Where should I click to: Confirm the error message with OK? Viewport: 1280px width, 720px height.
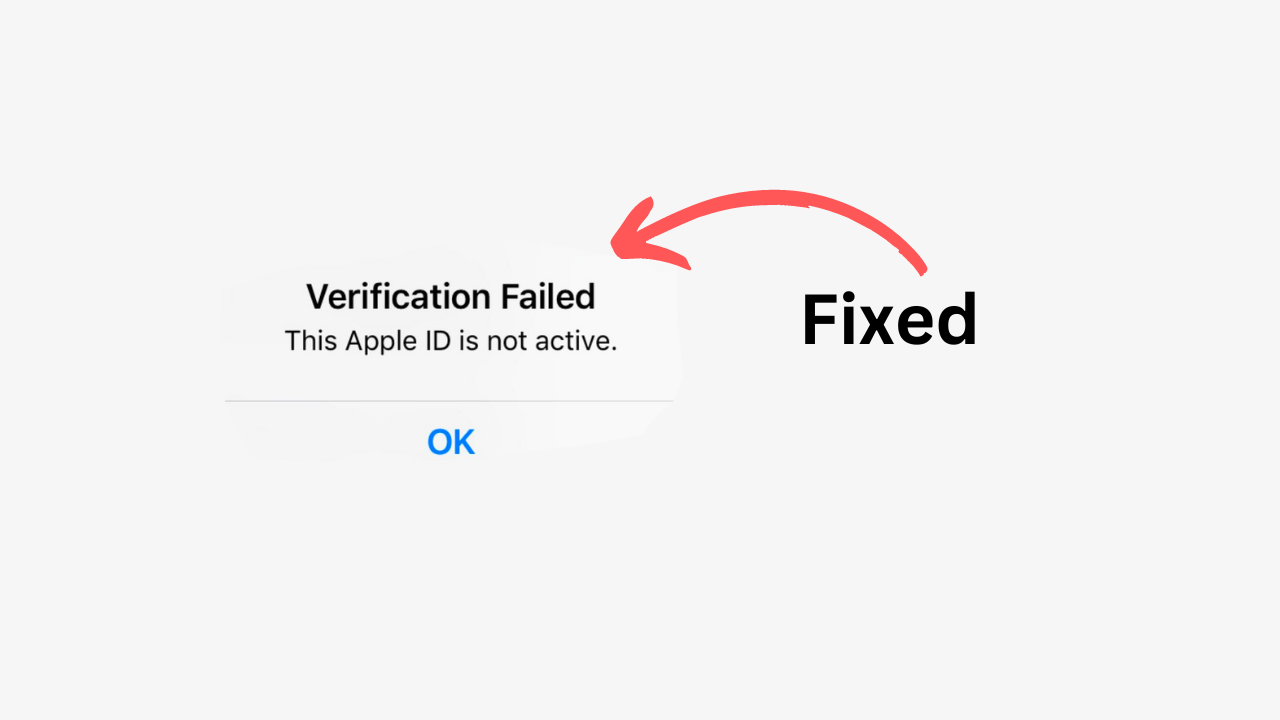[450, 441]
